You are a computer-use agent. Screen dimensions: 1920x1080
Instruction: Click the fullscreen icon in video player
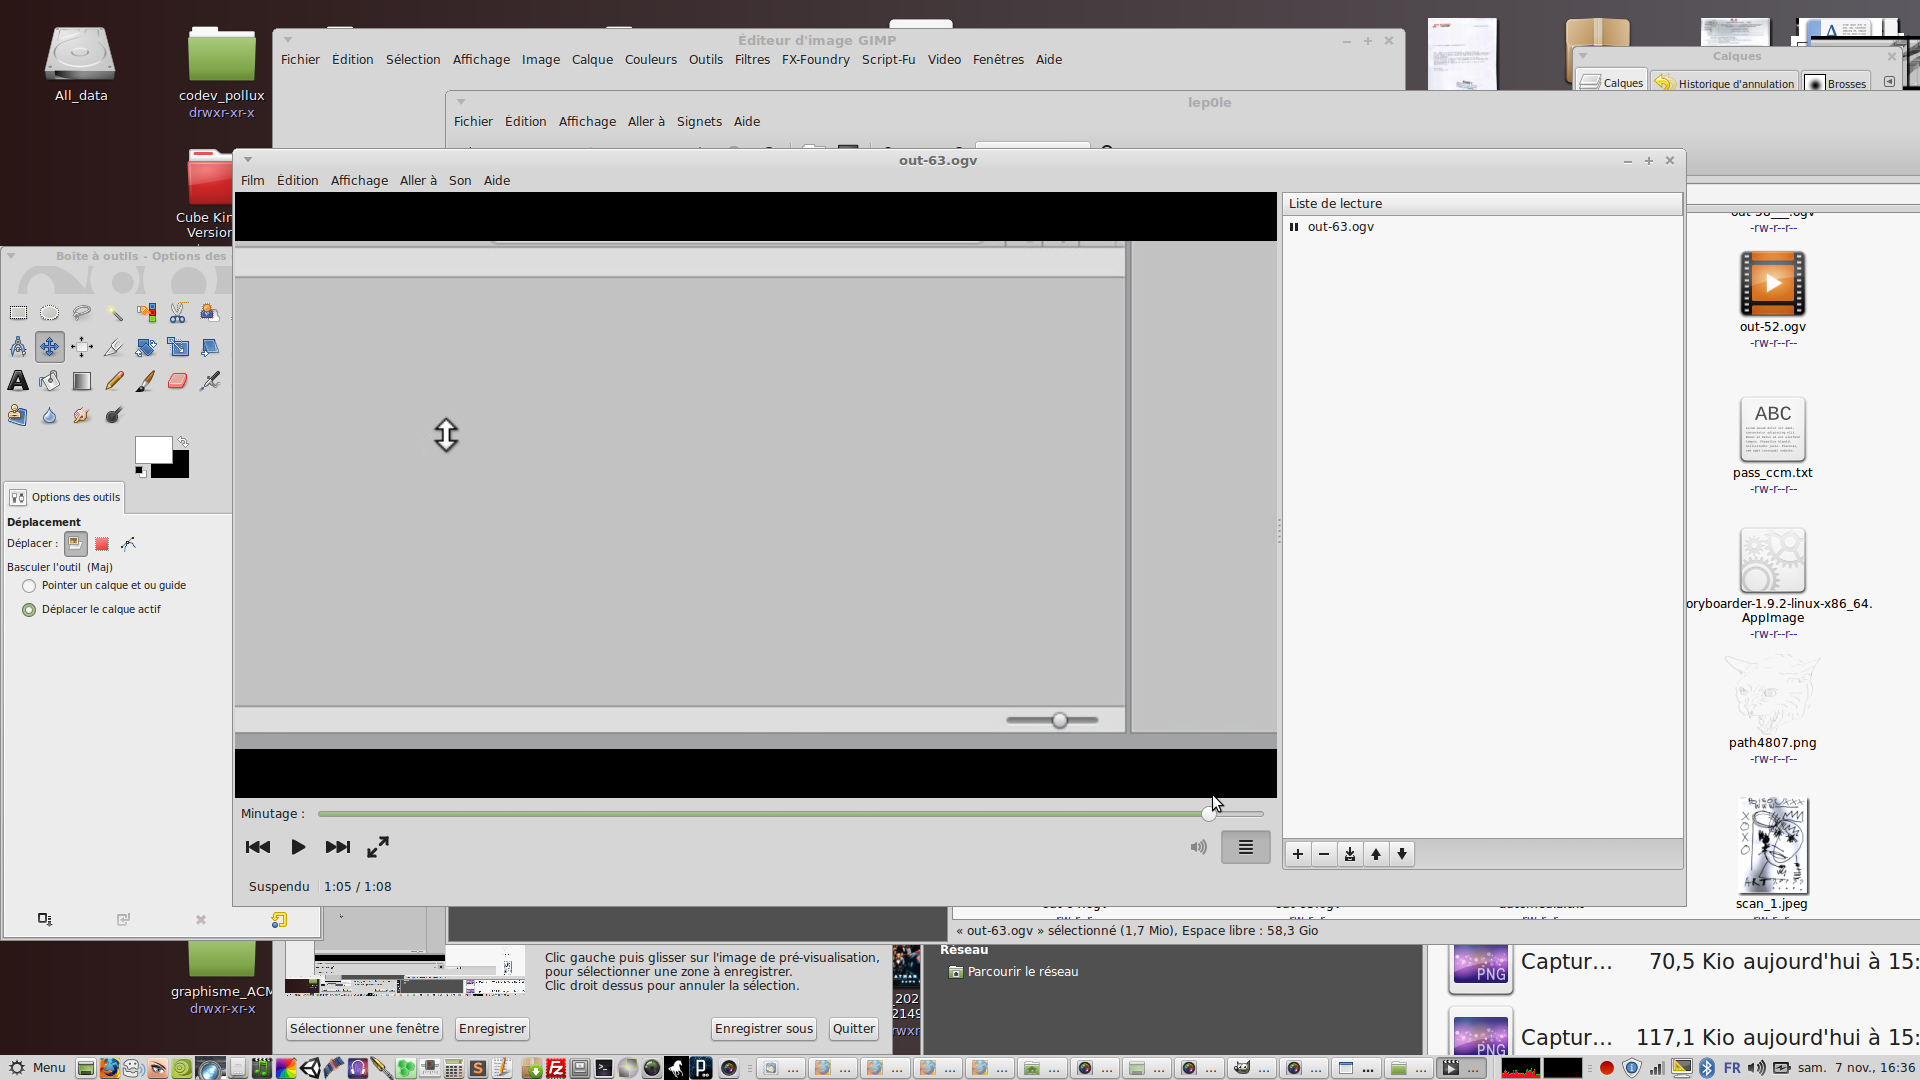378,847
